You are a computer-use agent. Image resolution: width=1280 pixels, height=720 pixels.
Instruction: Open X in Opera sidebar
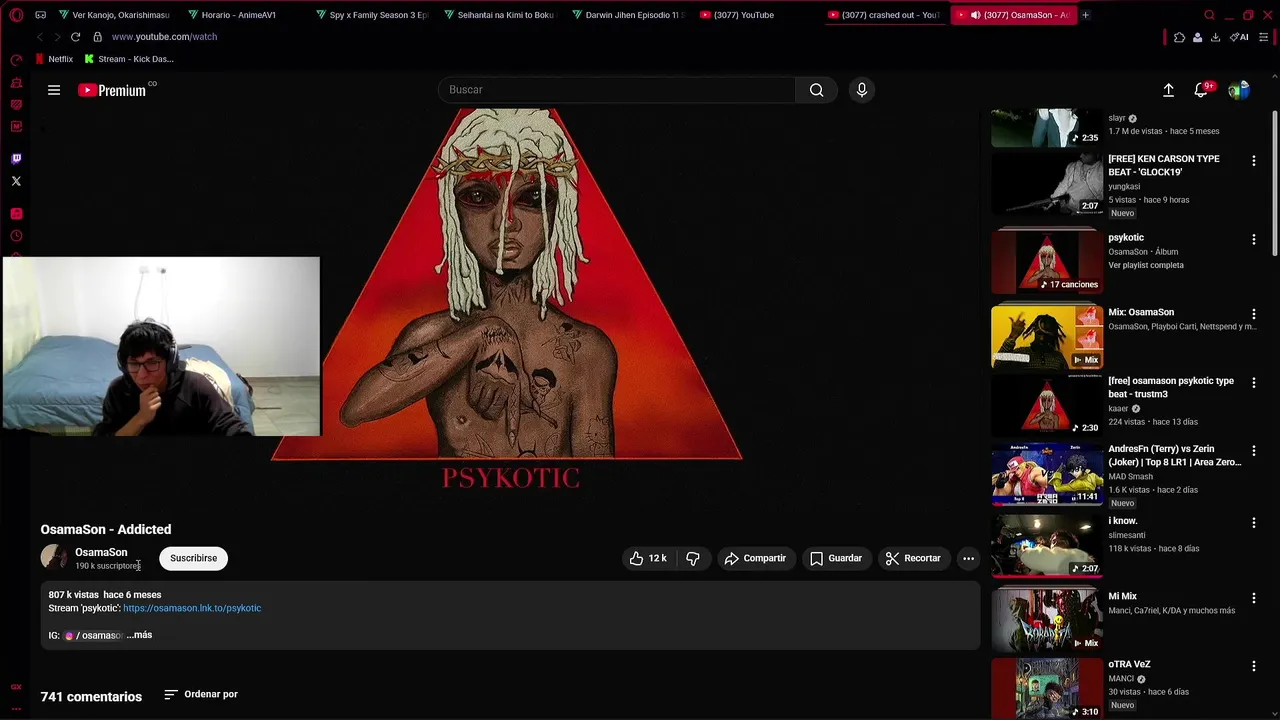[x=16, y=181]
